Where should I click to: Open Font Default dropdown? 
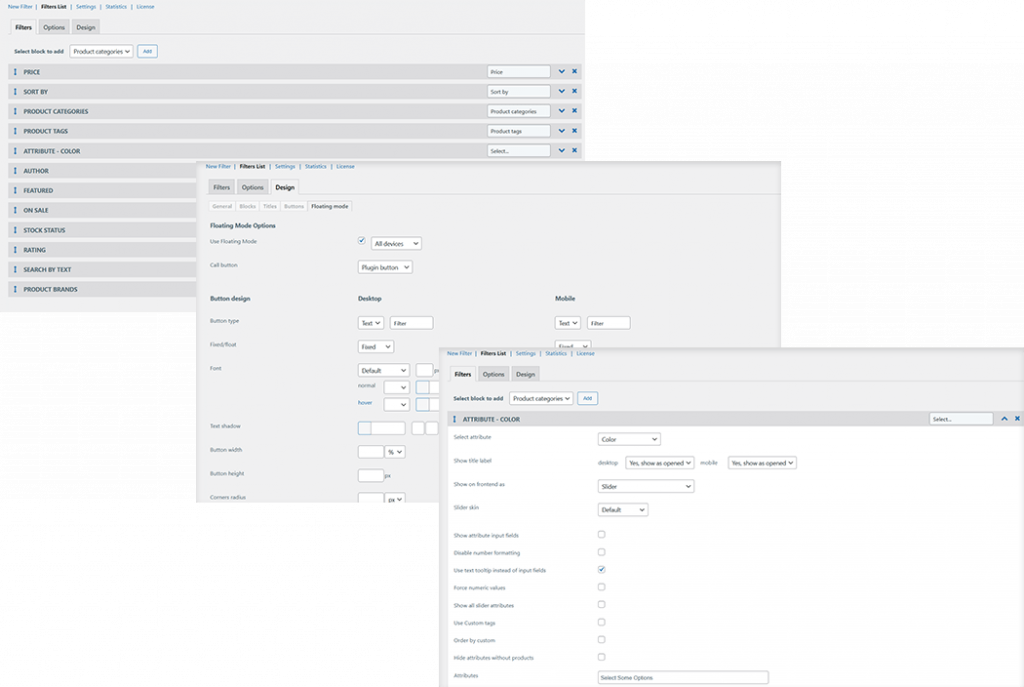(x=384, y=370)
